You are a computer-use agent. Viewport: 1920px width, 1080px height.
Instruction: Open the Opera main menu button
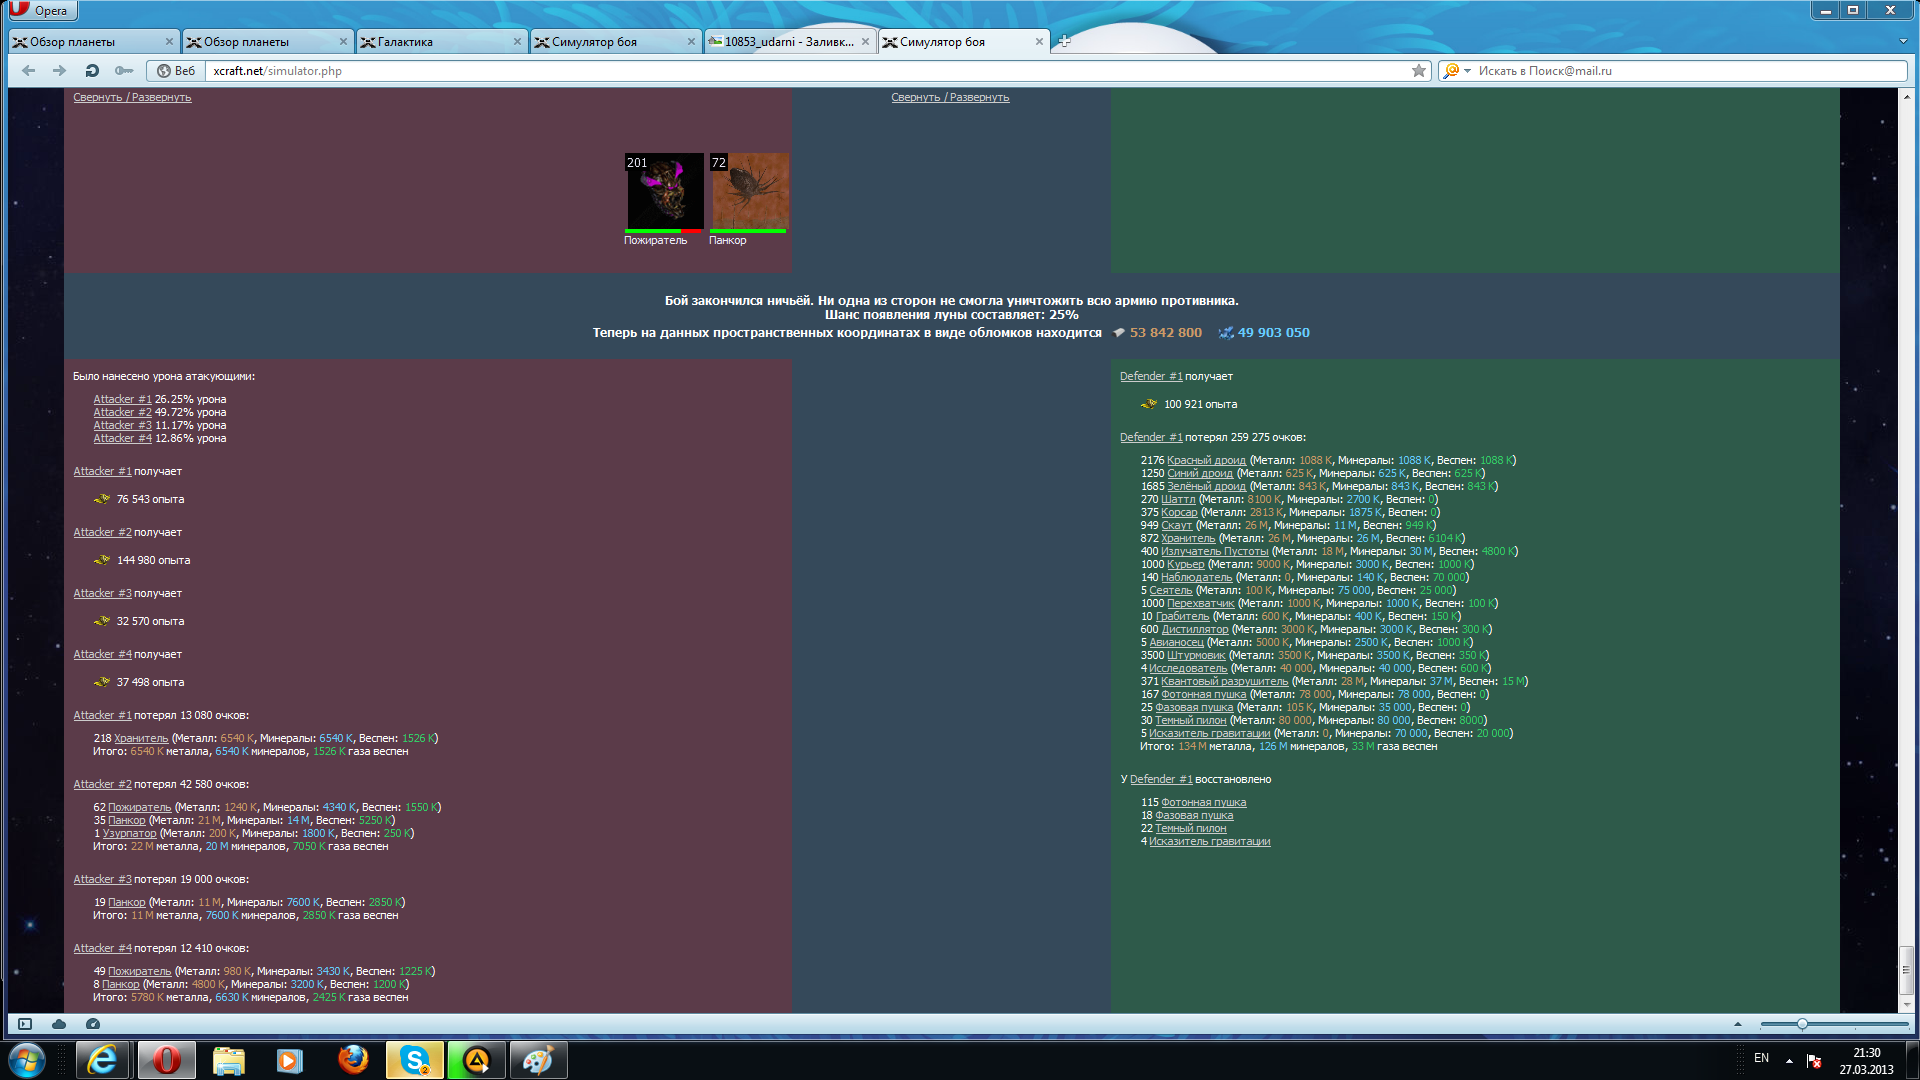coord(42,11)
